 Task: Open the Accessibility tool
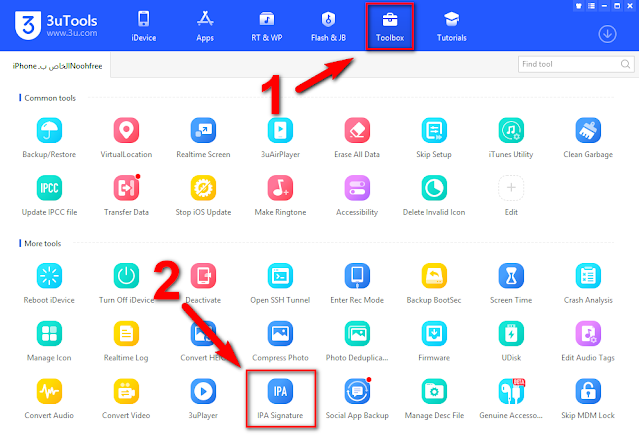[357, 188]
